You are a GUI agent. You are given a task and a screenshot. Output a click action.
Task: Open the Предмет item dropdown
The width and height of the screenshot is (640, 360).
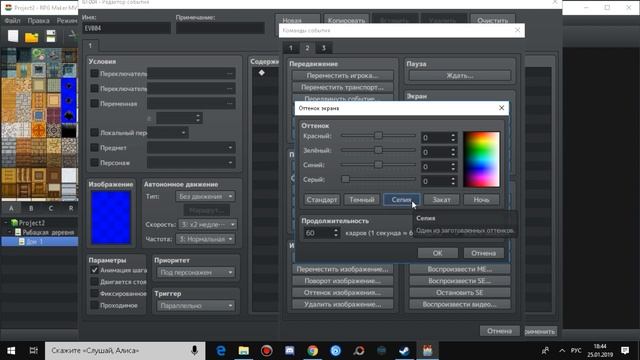pyautogui.click(x=191, y=148)
